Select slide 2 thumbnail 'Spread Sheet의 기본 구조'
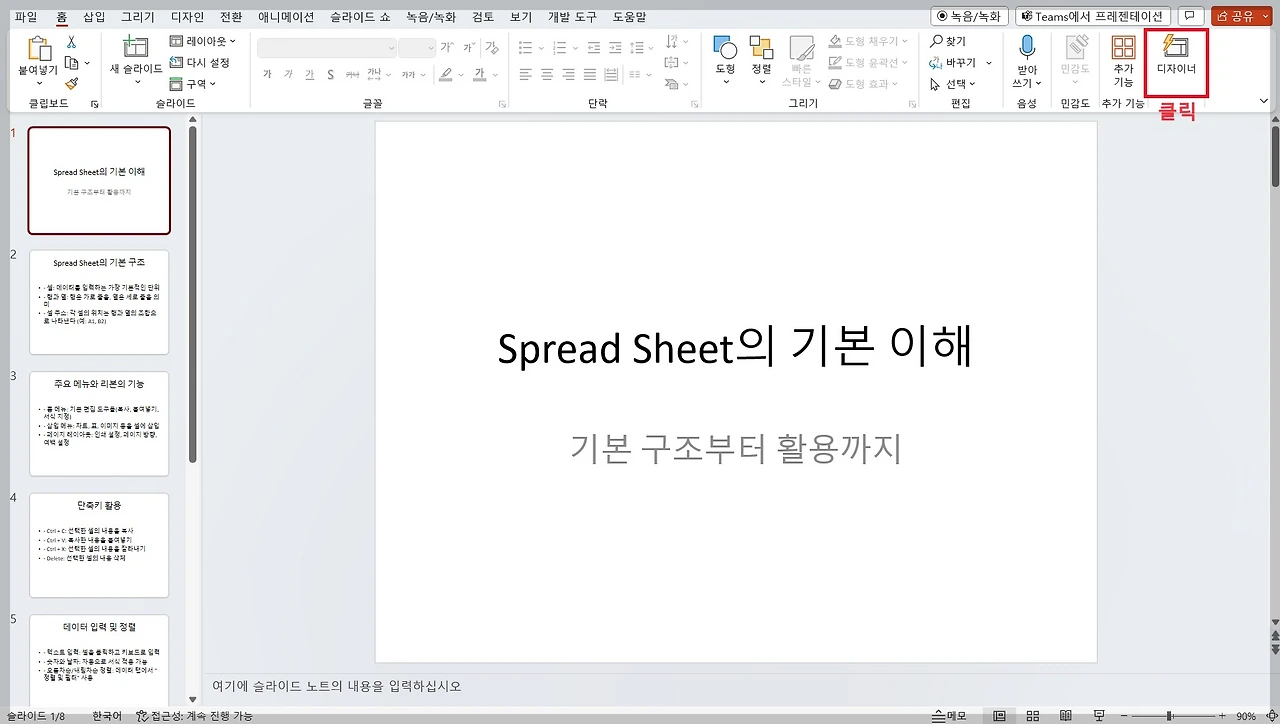1280x724 pixels. (x=99, y=302)
